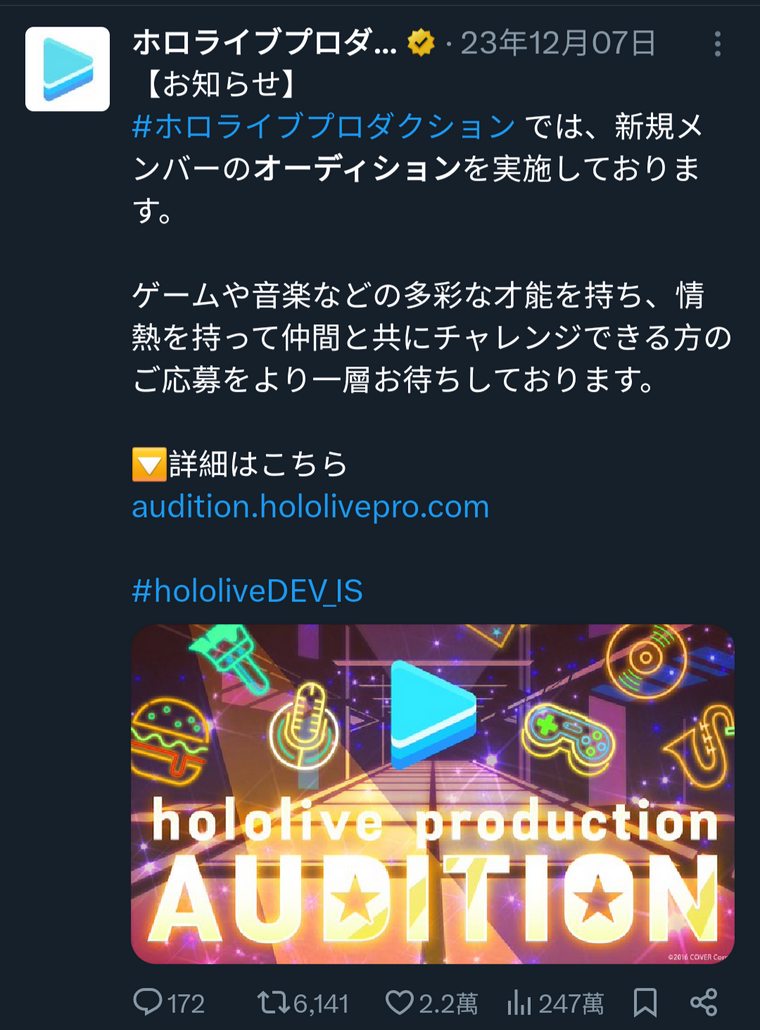Like the post with heart icon
The height and width of the screenshot is (1030, 760).
coord(399,1002)
